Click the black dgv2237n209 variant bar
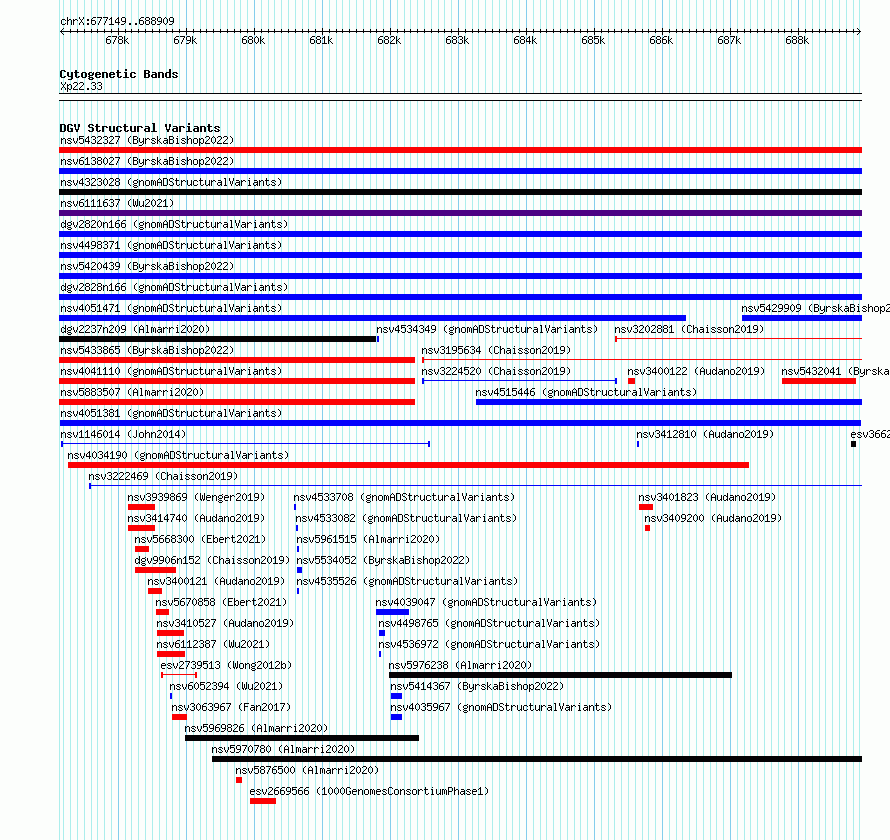 pyautogui.click(x=217, y=339)
